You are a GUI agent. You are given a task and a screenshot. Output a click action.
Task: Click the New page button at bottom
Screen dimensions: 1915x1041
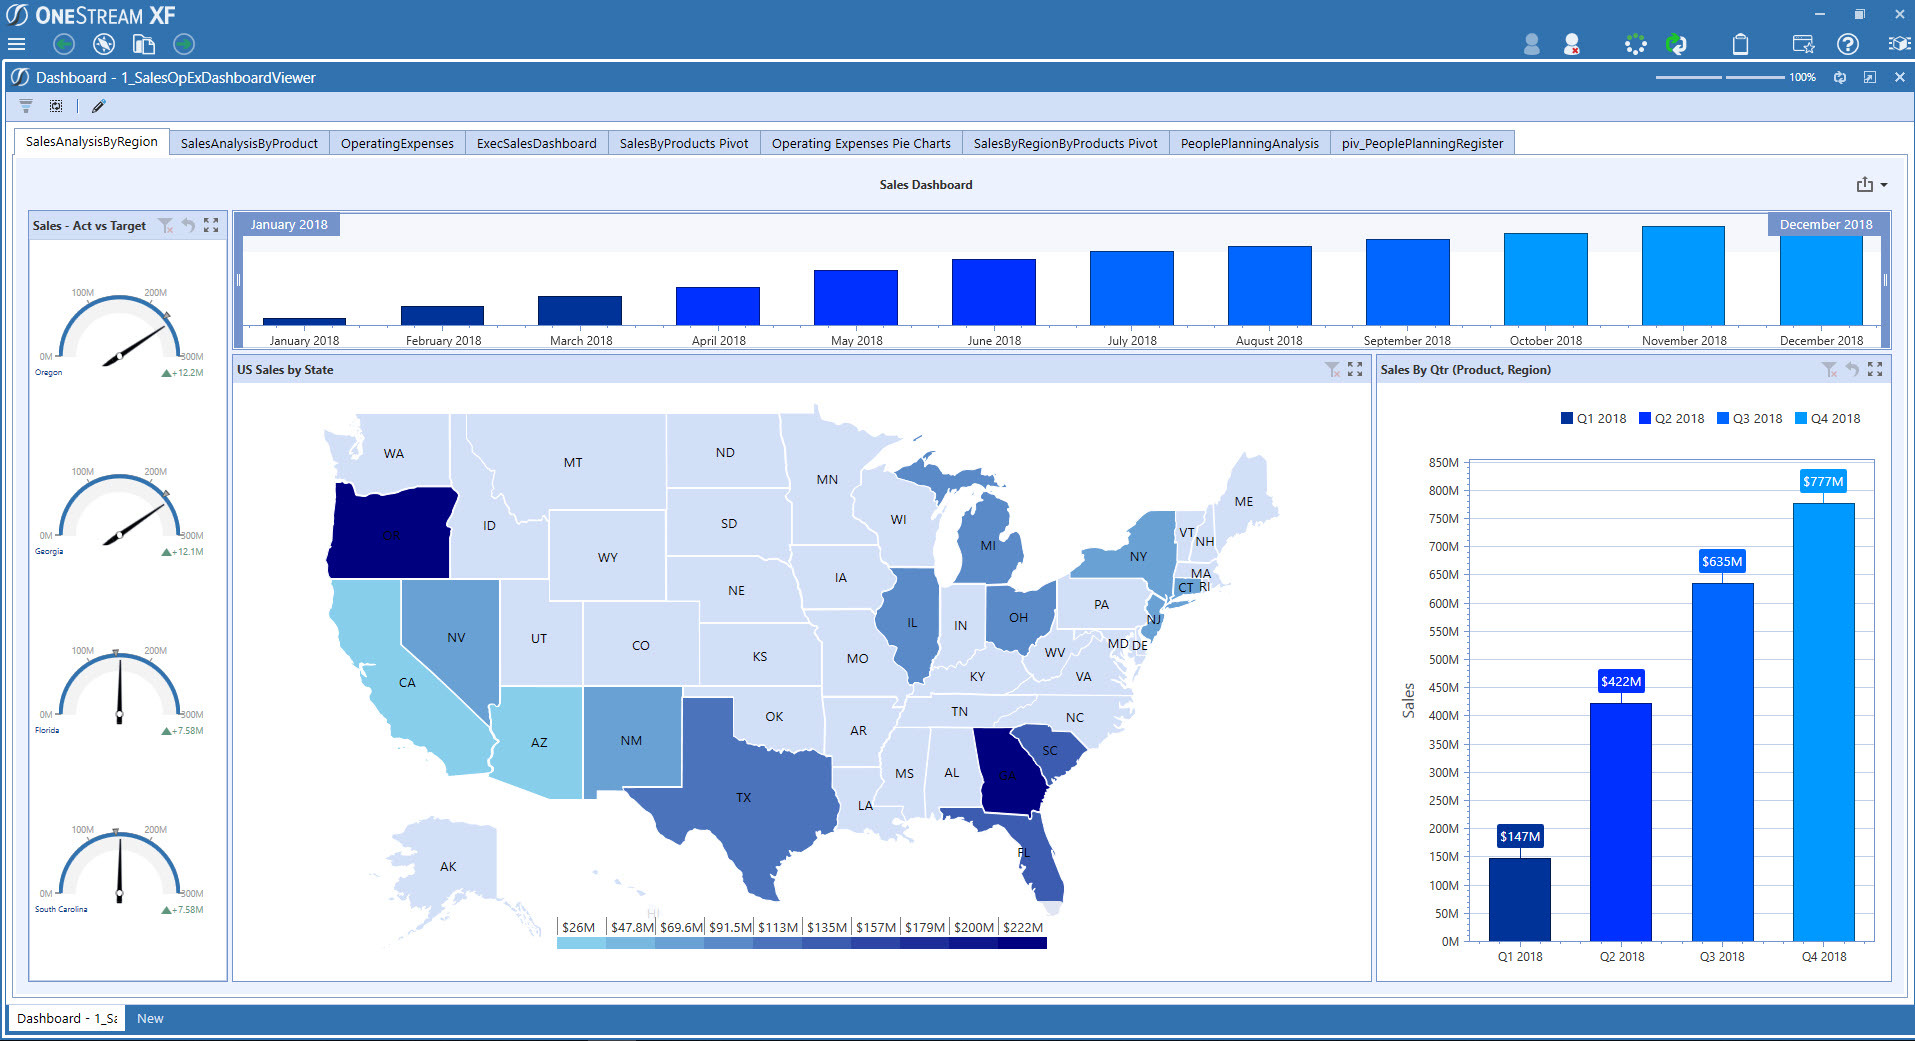pyautogui.click(x=150, y=1019)
